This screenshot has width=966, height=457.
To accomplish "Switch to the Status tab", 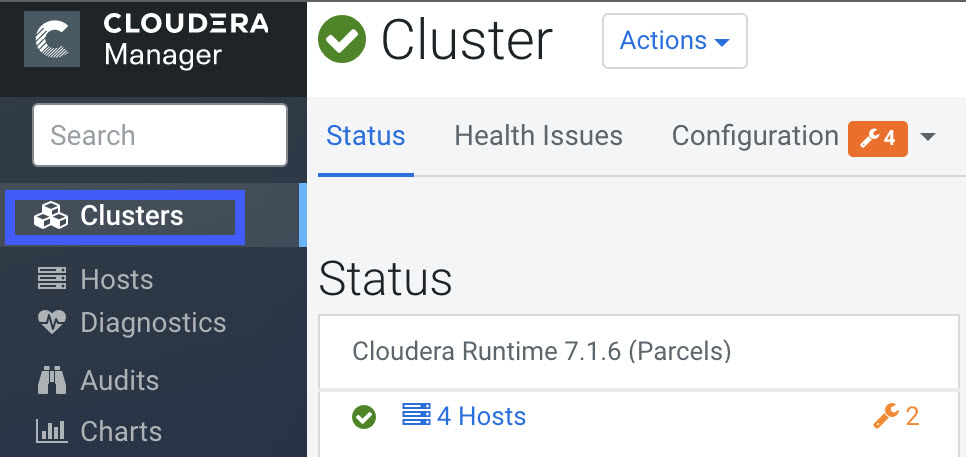I will 366,136.
